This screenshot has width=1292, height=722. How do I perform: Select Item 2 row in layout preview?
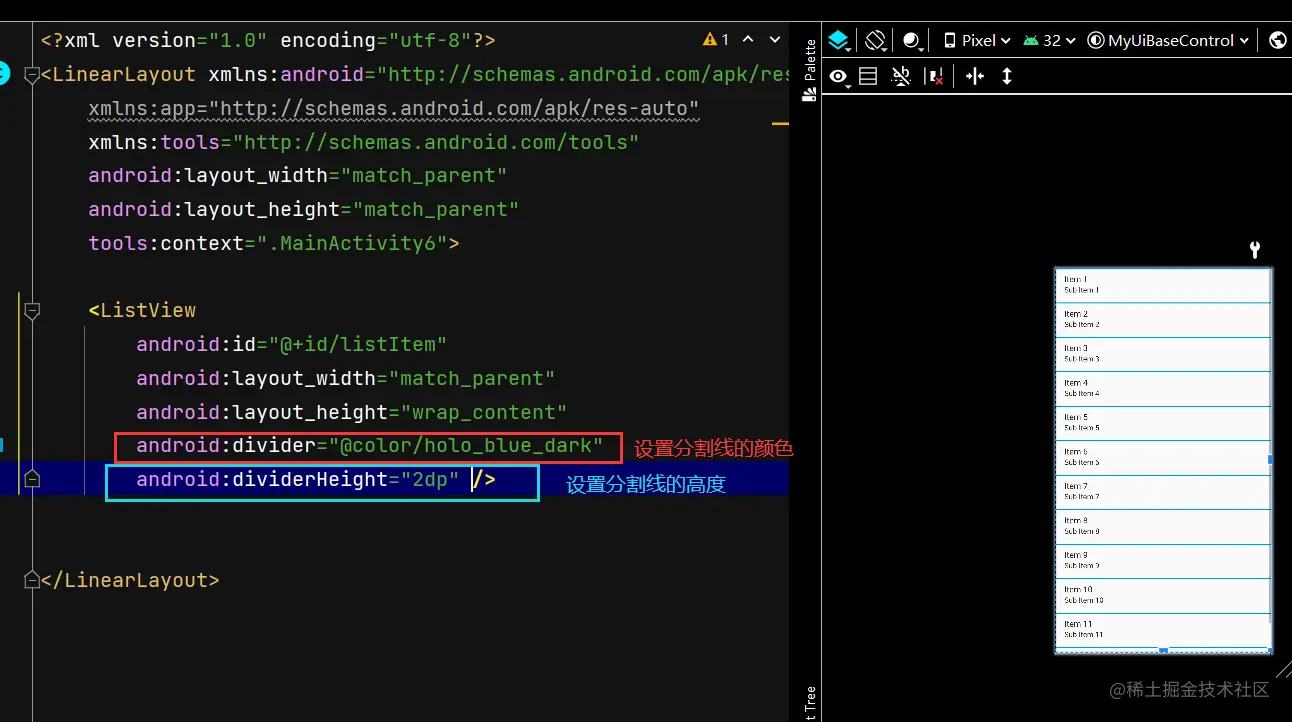pyautogui.click(x=1163, y=320)
